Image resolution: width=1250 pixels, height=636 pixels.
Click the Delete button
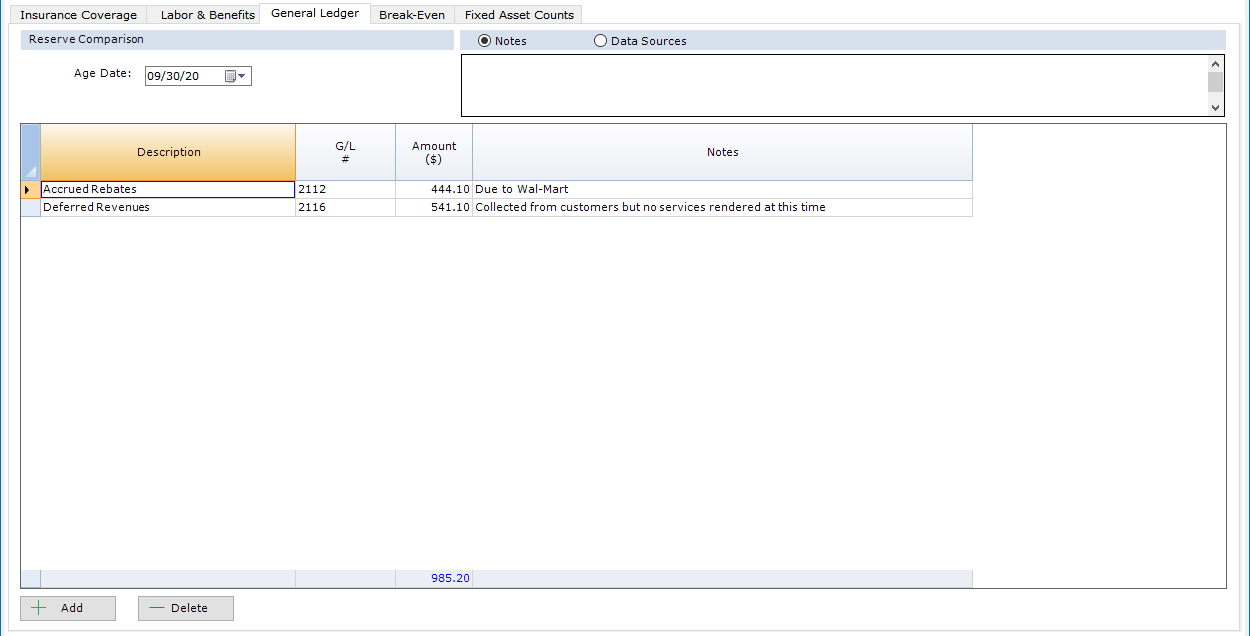185,608
